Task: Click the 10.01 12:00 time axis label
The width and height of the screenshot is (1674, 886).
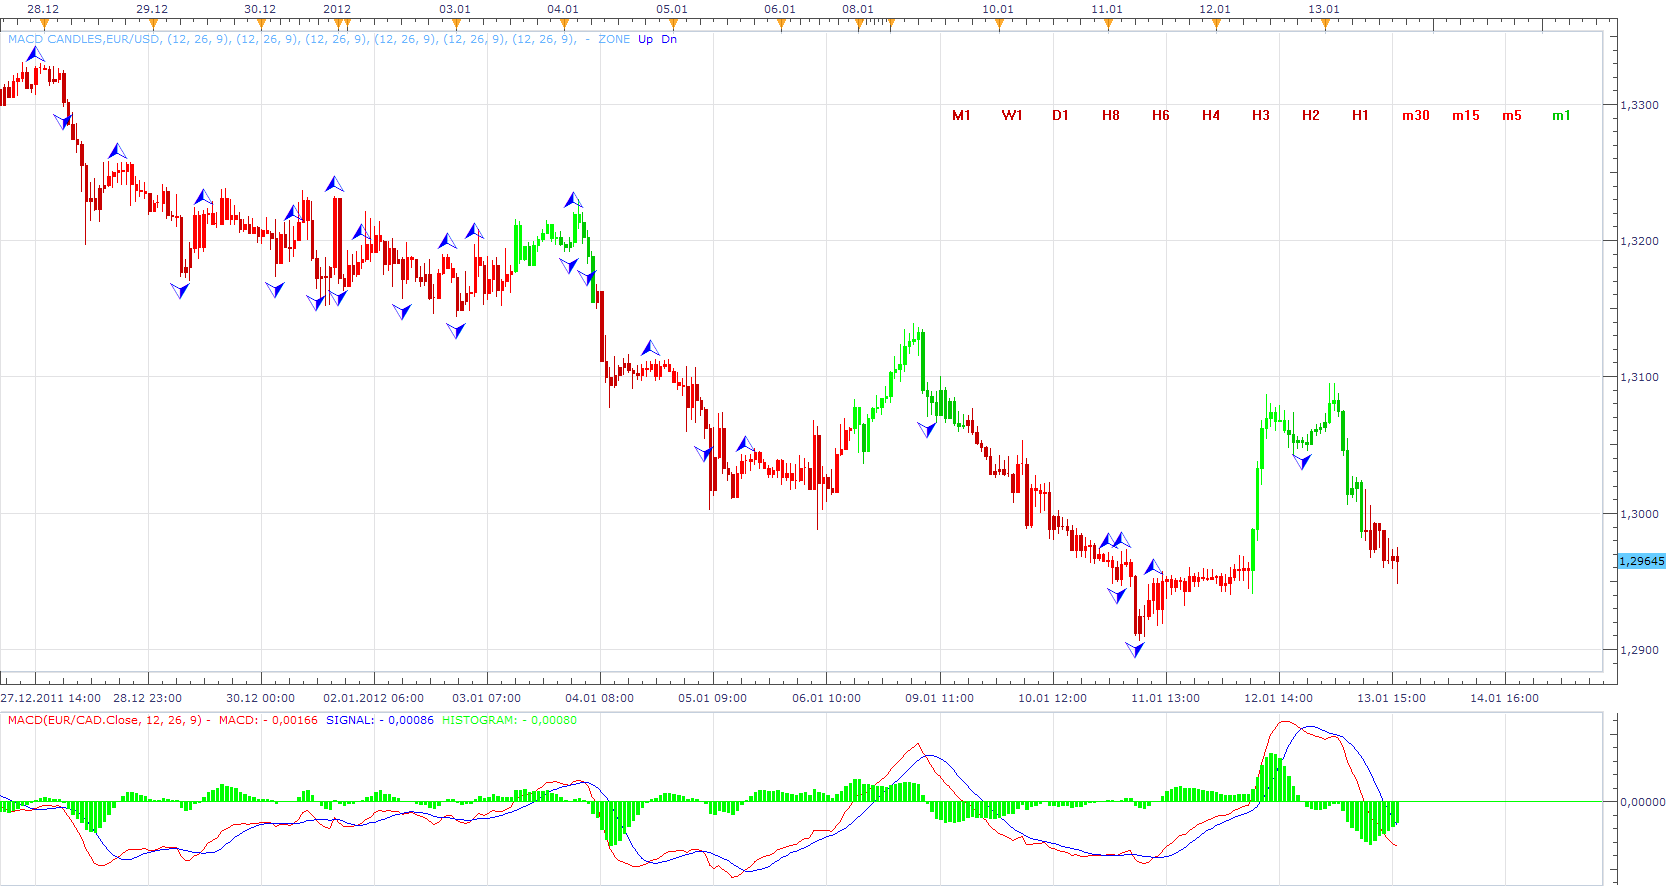Action: click(x=1053, y=698)
